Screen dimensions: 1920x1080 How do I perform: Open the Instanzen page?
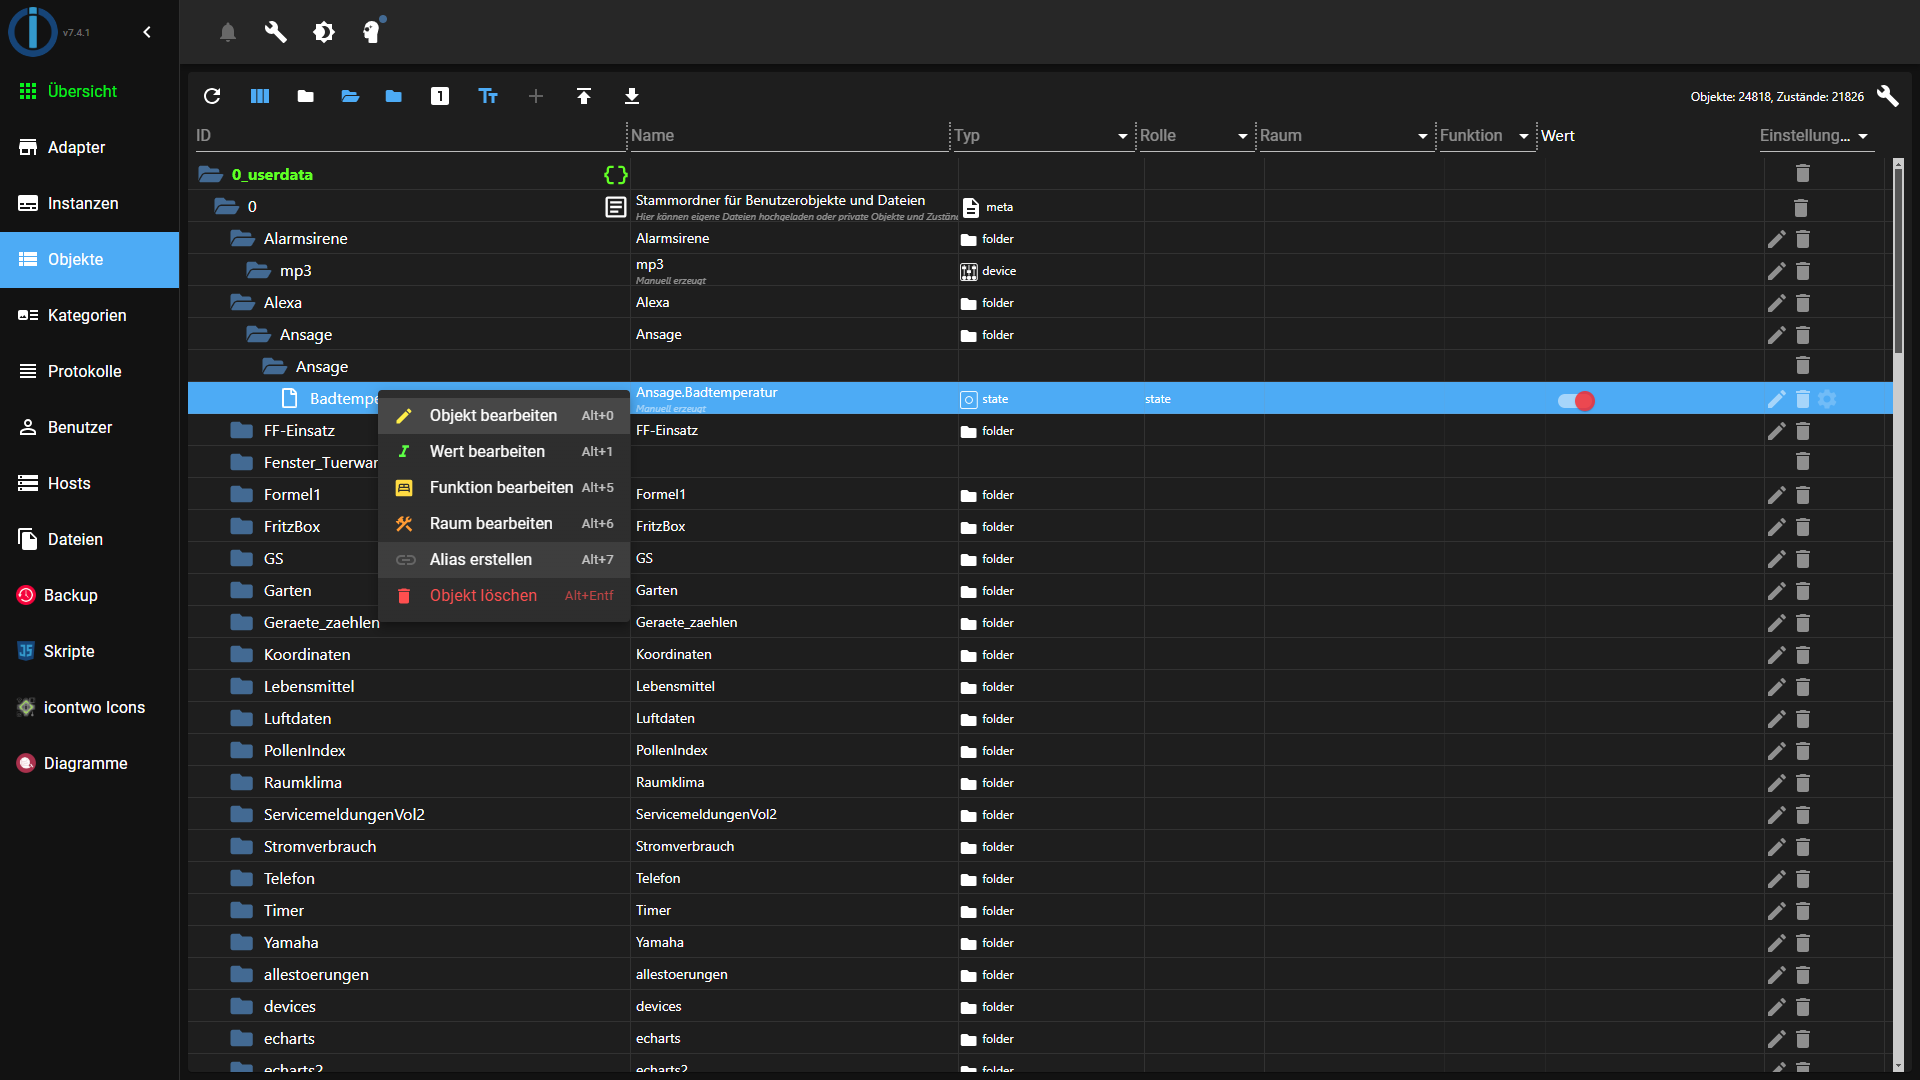[89, 203]
